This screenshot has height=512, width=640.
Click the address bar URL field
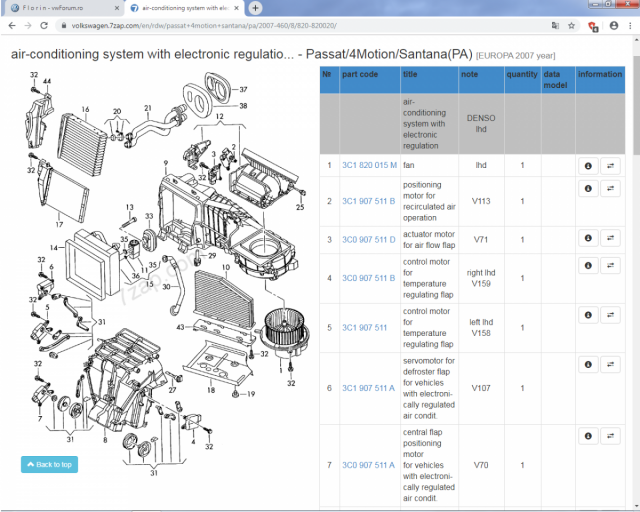click(x=300, y=24)
